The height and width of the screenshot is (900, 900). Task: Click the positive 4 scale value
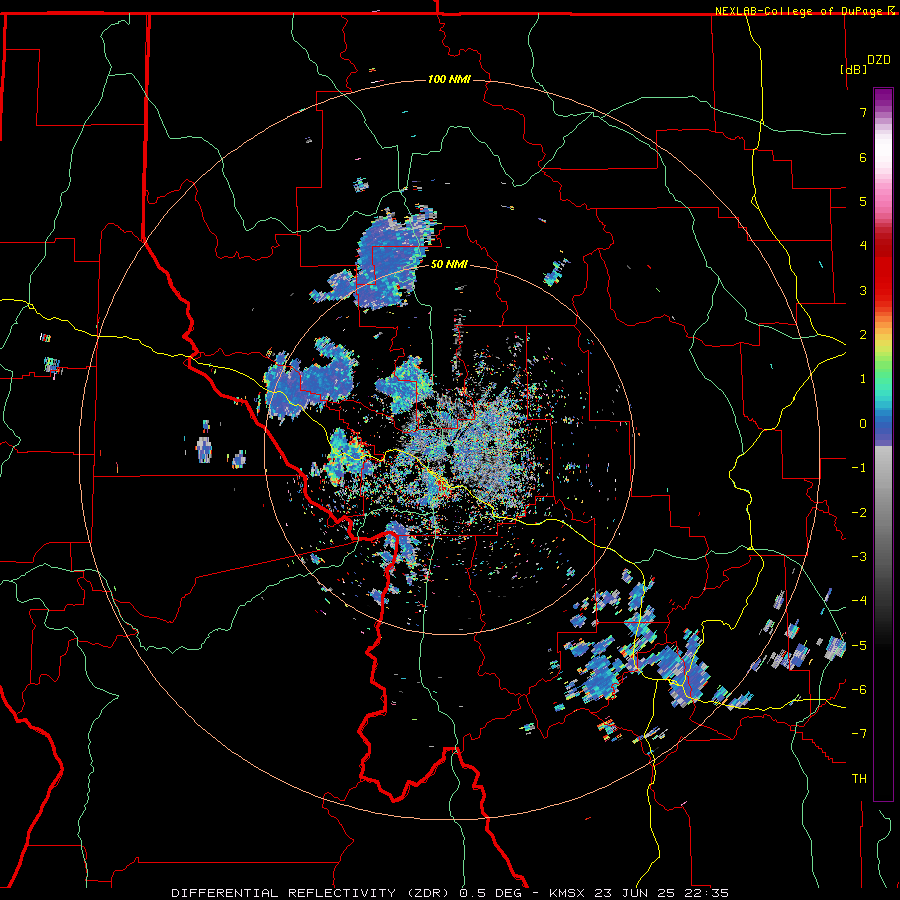(x=863, y=246)
